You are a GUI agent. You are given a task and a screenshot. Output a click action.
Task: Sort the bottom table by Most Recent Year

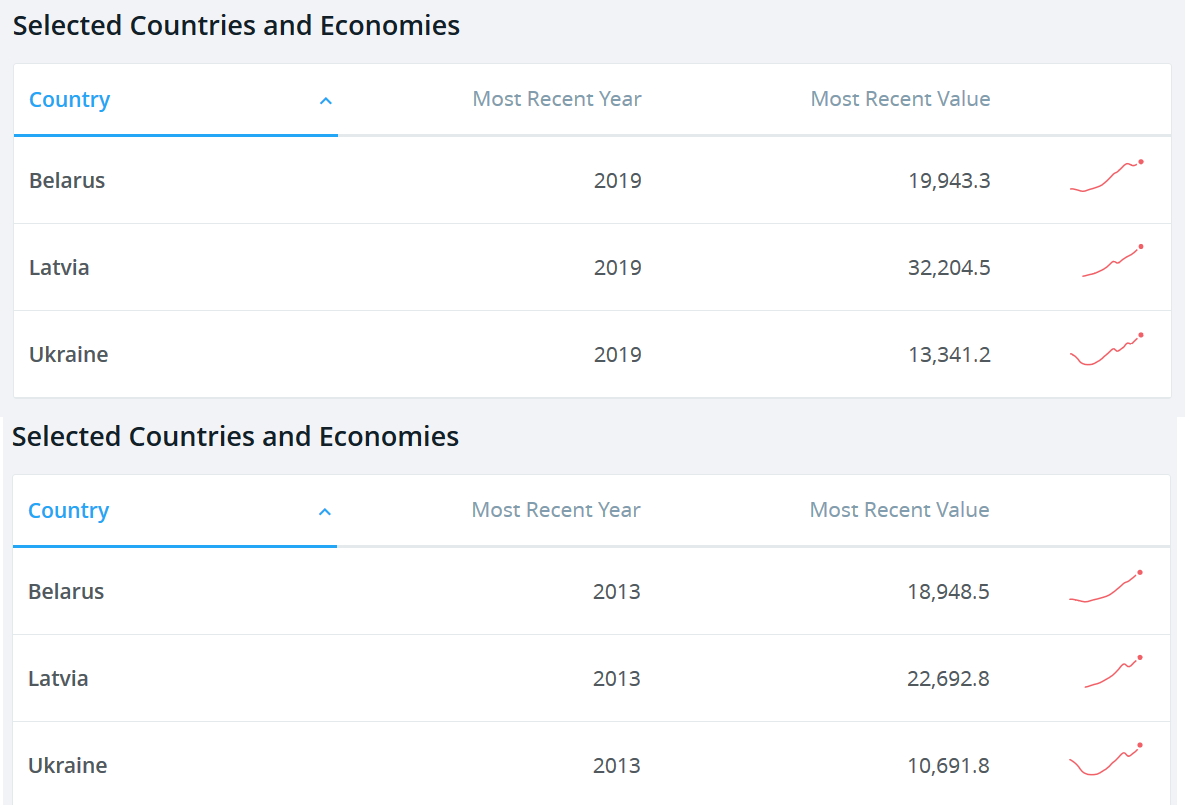pyautogui.click(x=555, y=510)
